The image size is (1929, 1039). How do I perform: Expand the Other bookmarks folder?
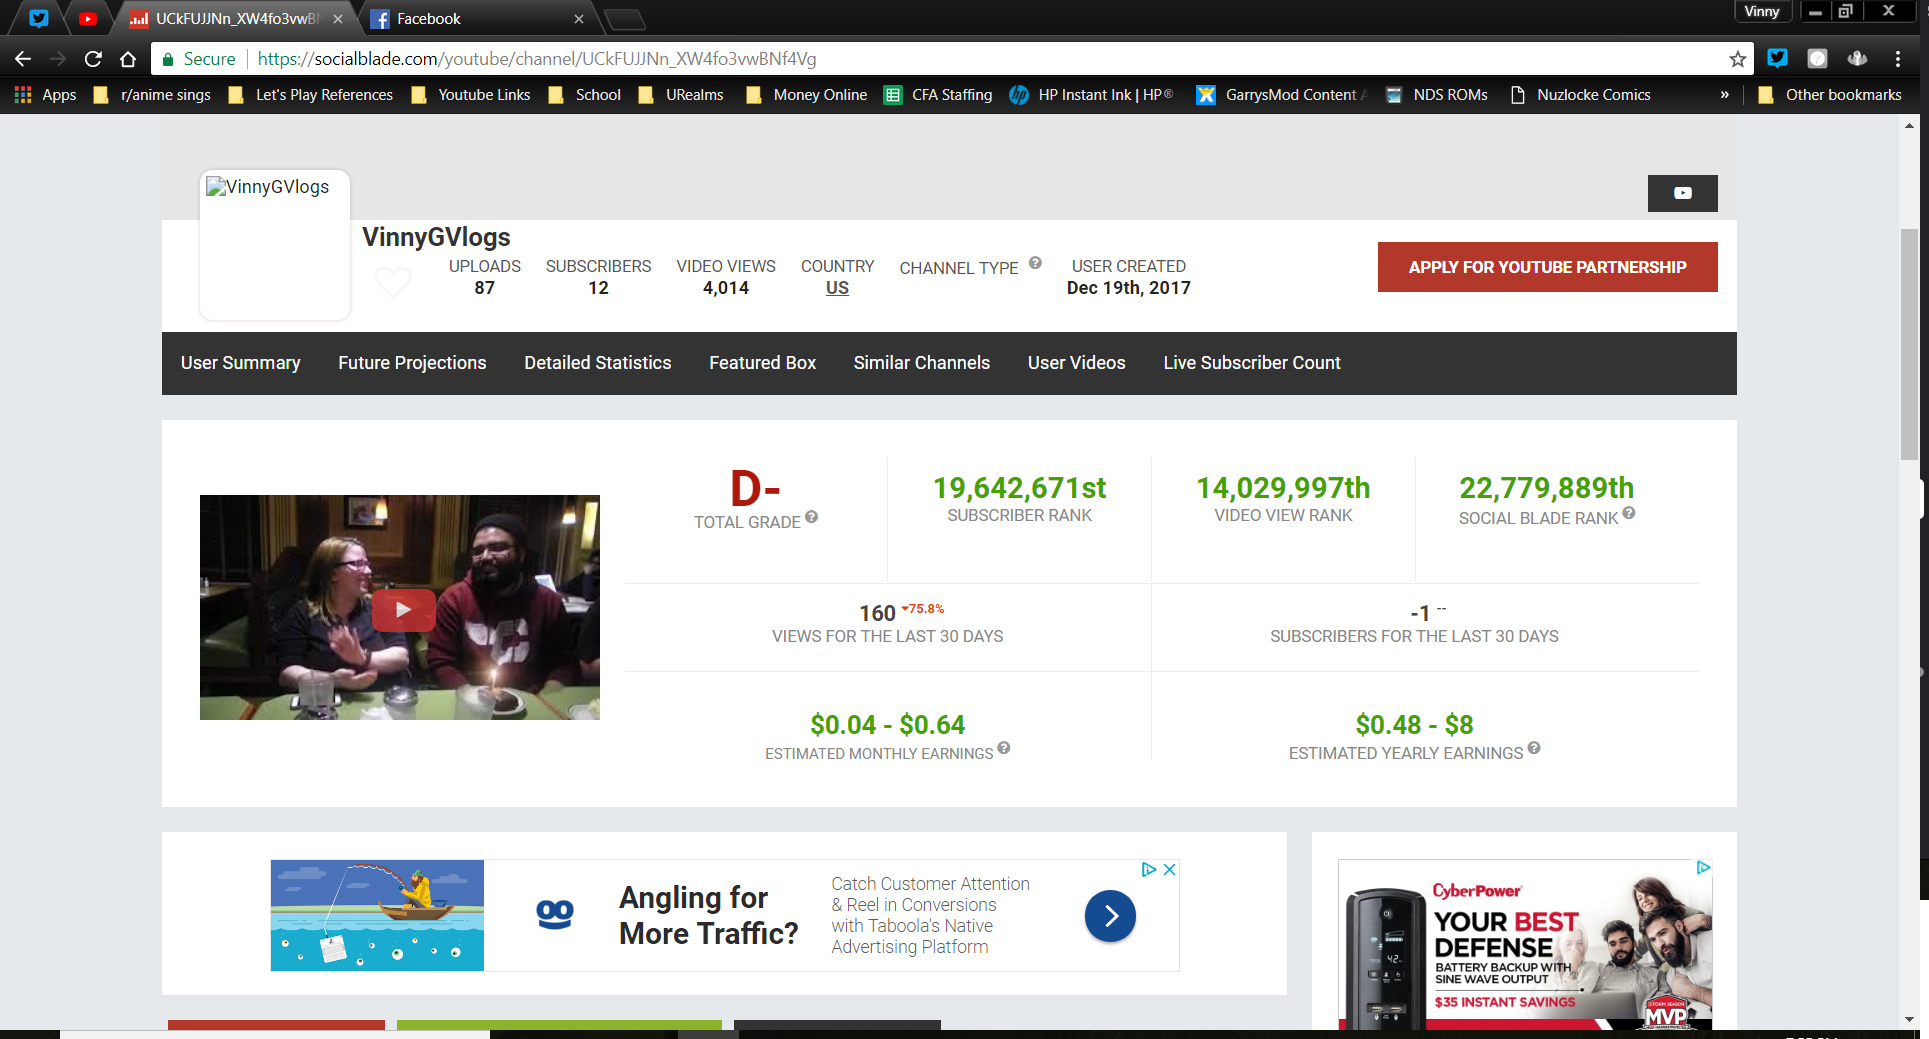pos(1829,95)
